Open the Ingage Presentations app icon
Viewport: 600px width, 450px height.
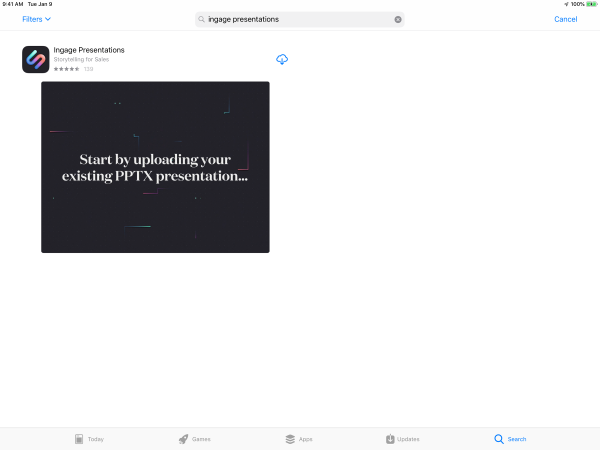coord(36,59)
